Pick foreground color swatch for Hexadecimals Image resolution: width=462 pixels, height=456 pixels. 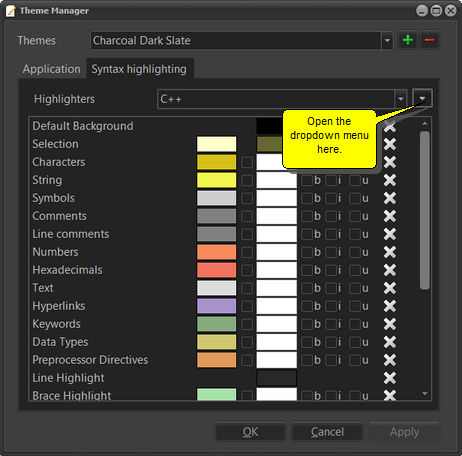pyautogui.click(x=217, y=270)
